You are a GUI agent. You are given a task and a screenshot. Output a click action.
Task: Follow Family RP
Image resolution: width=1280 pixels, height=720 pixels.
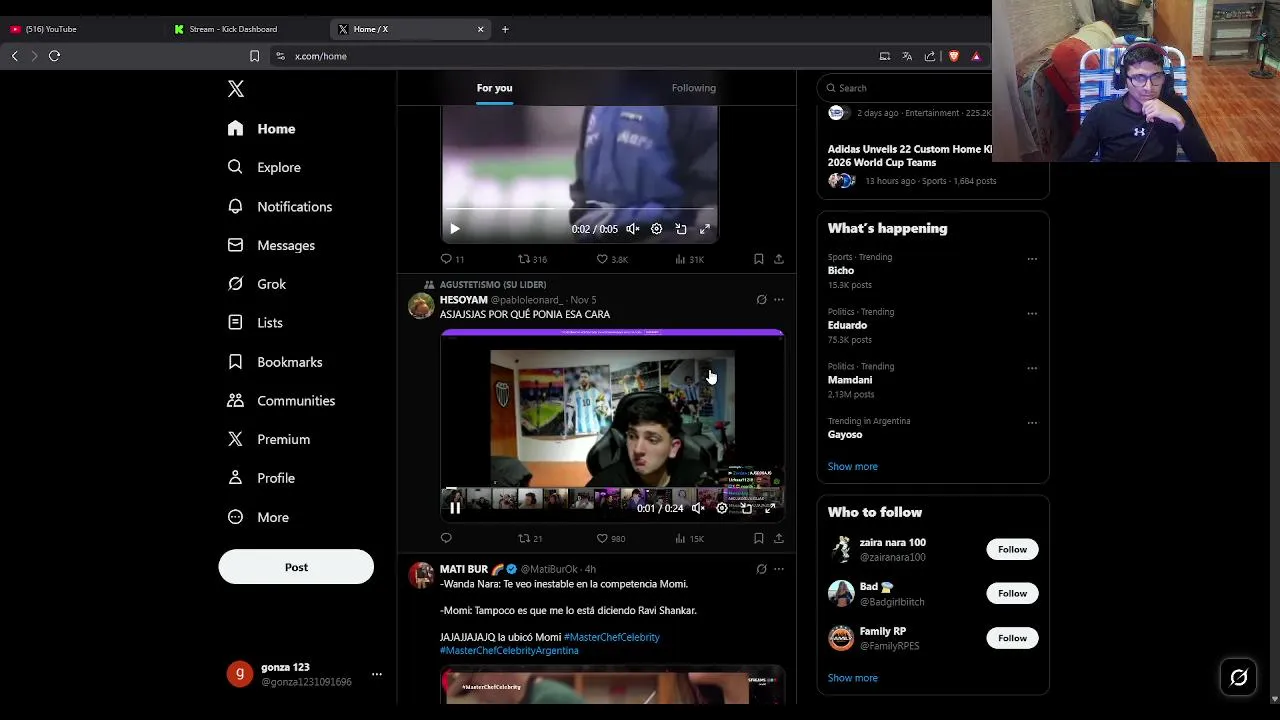click(x=1012, y=638)
